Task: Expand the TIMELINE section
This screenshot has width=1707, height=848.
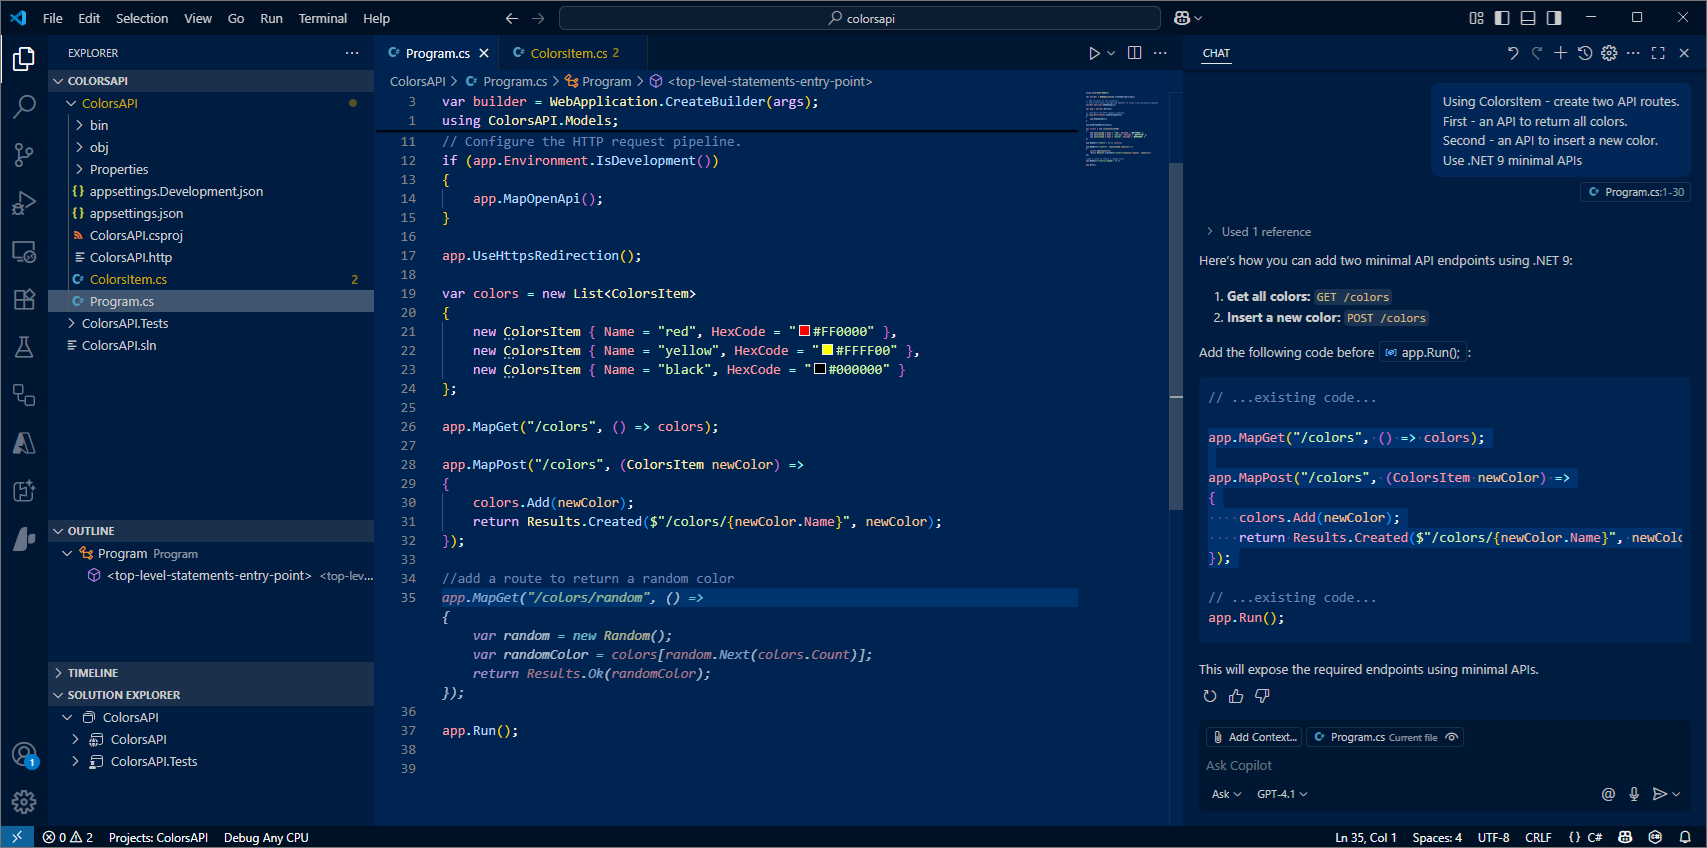Action: tap(93, 673)
